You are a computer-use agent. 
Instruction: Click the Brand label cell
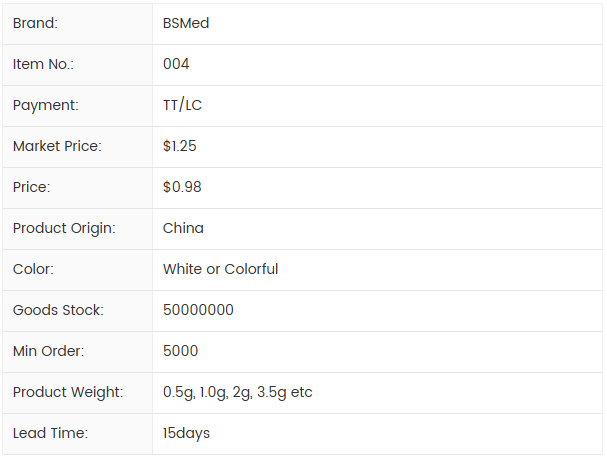tap(35, 23)
